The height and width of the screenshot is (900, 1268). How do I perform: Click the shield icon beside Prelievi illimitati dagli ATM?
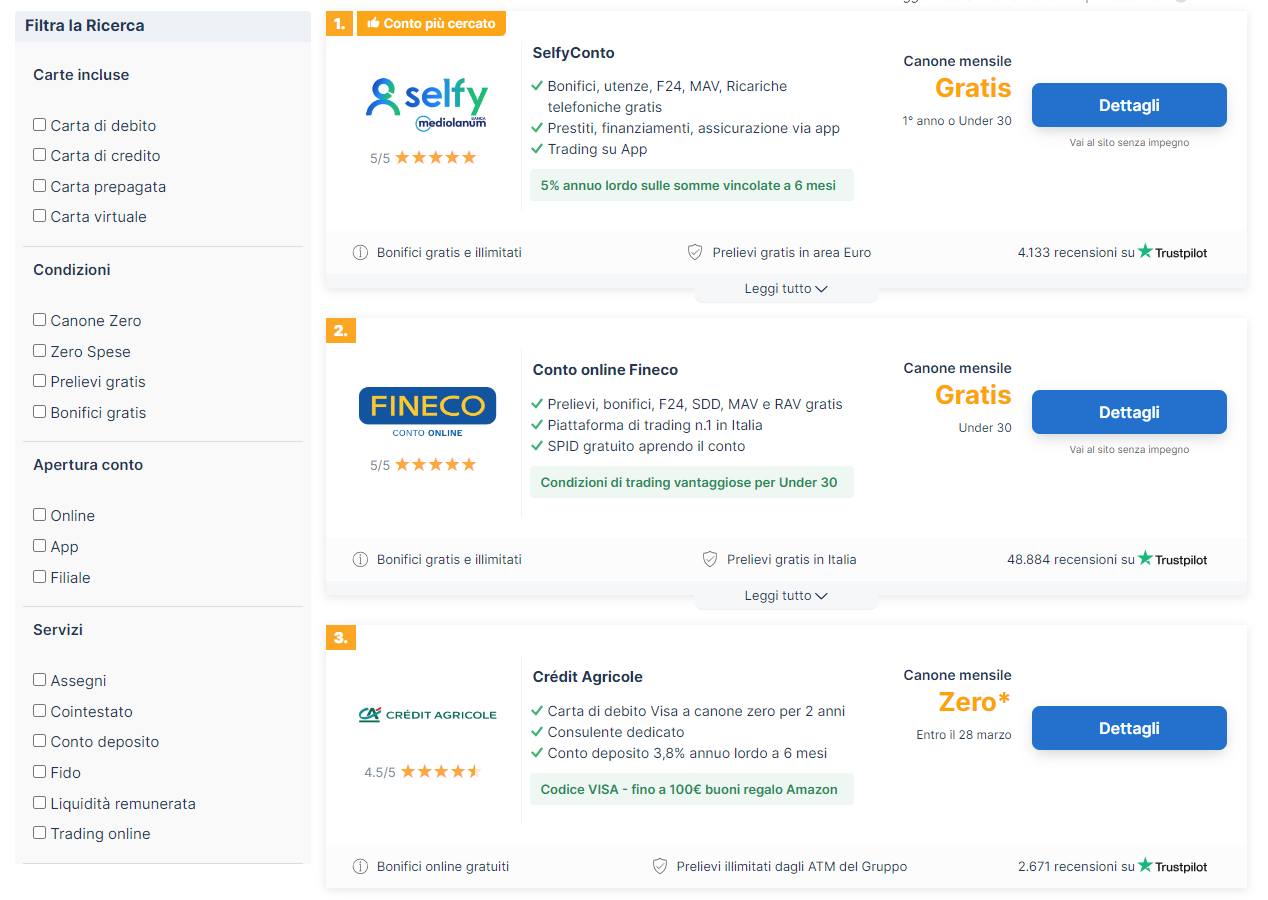pyautogui.click(x=660, y=867)
